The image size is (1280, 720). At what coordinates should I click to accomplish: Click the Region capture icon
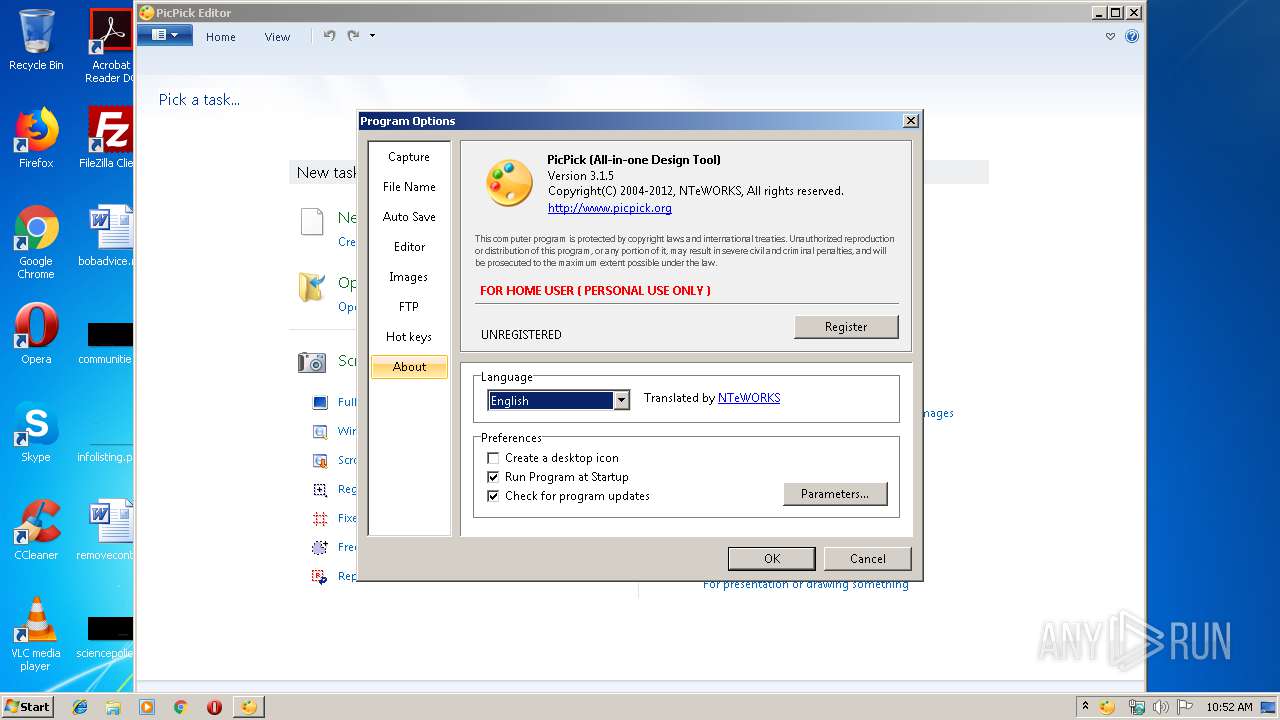point(320,490)
